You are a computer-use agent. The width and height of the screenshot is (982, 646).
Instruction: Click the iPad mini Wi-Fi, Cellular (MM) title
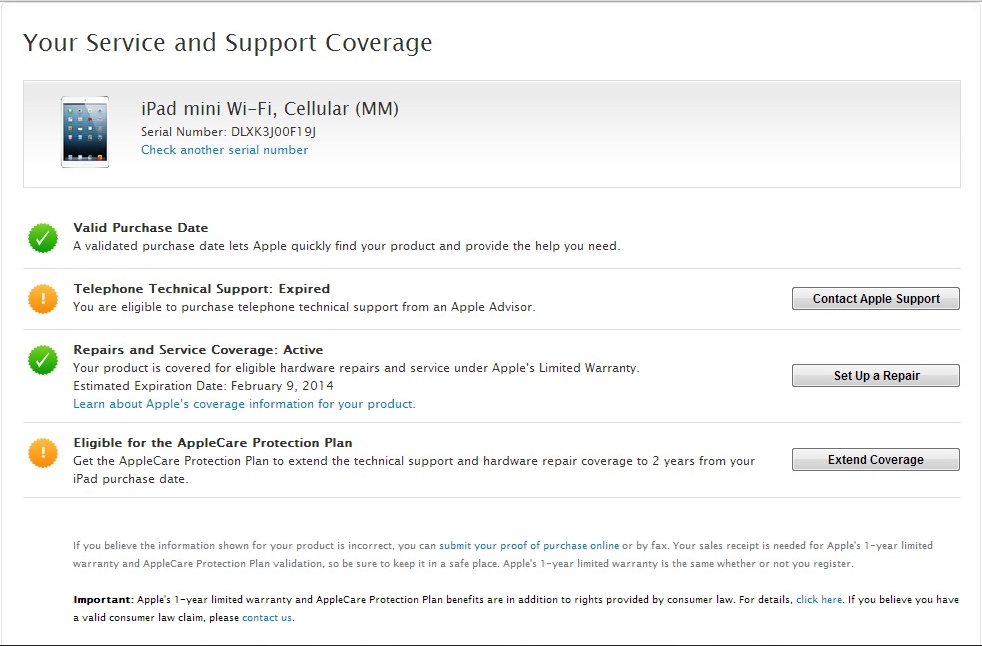click(x=270, y=109)
